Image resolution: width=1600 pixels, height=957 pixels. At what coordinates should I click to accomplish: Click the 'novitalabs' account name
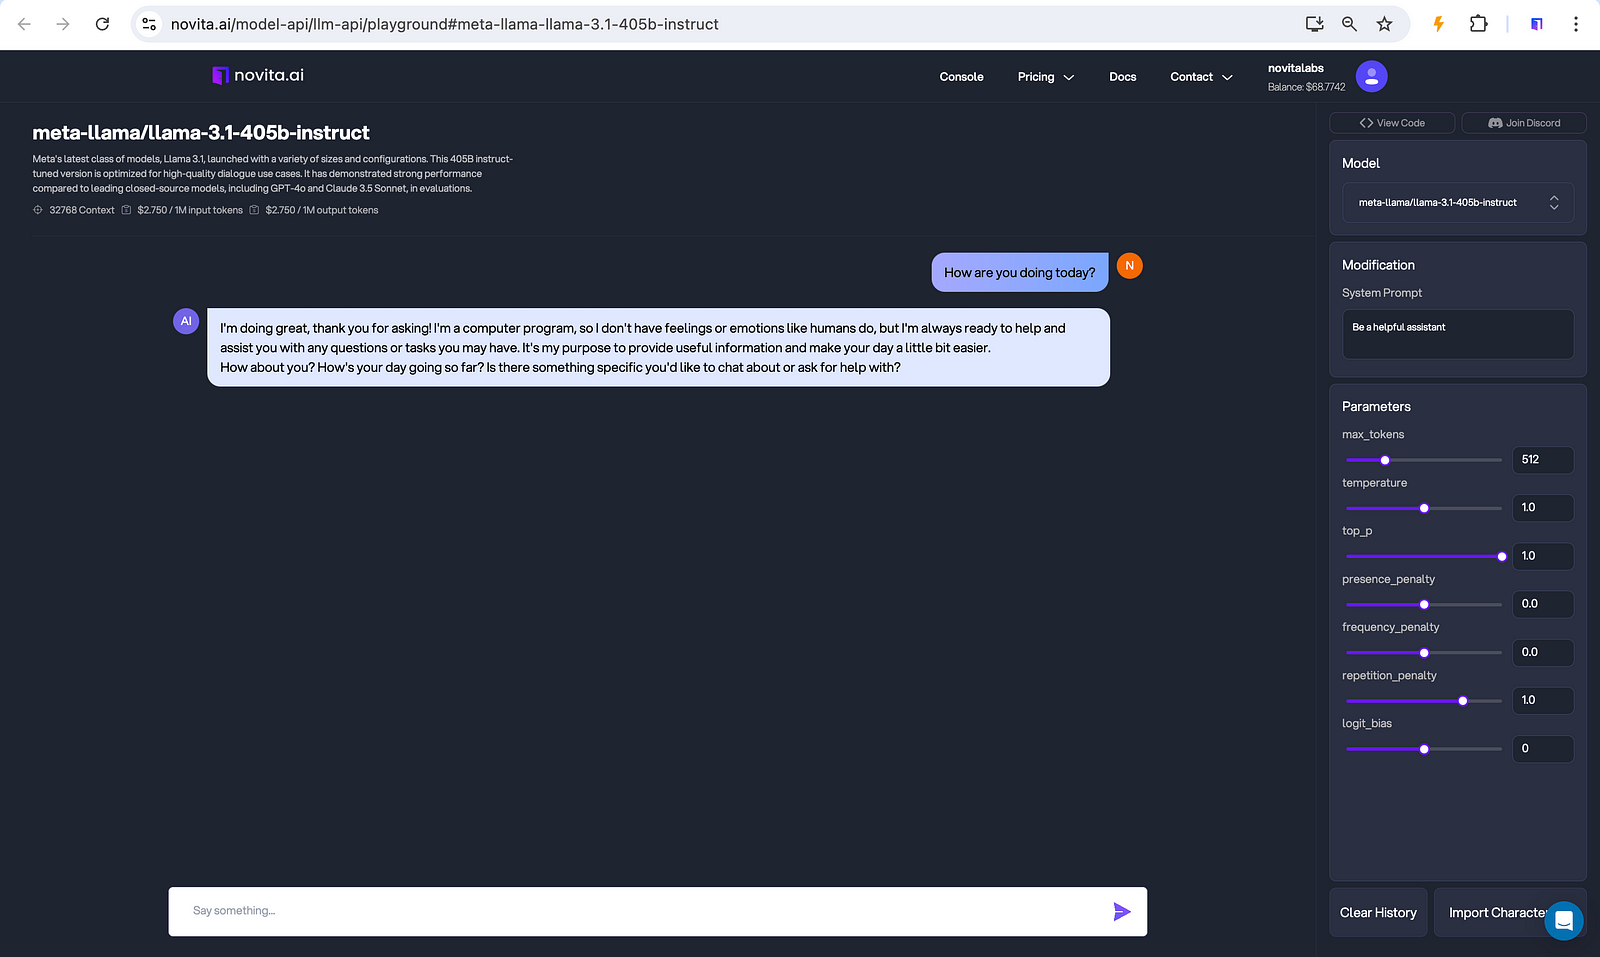[x=1295, y=68]
